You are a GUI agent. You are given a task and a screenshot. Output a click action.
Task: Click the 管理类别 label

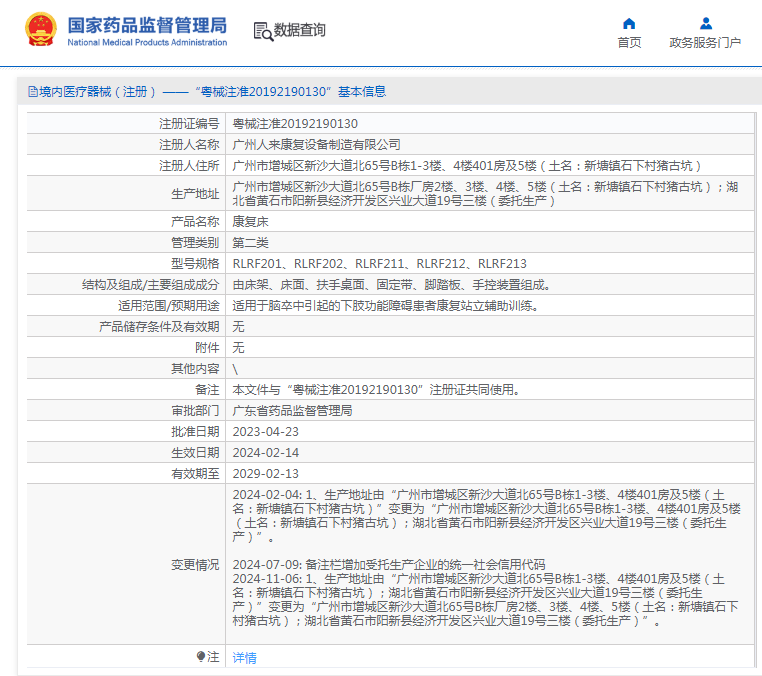pyautogui.click(x=195, y=243)
